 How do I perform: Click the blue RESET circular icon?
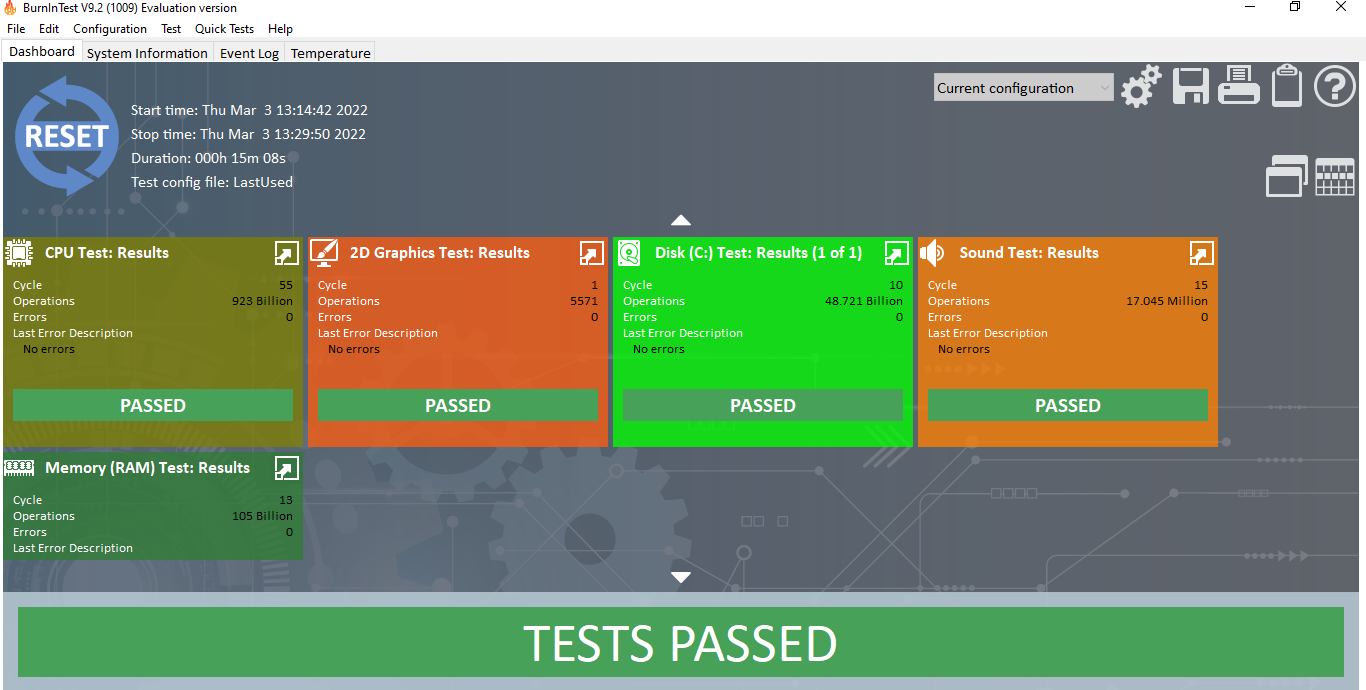click(66, 136)
